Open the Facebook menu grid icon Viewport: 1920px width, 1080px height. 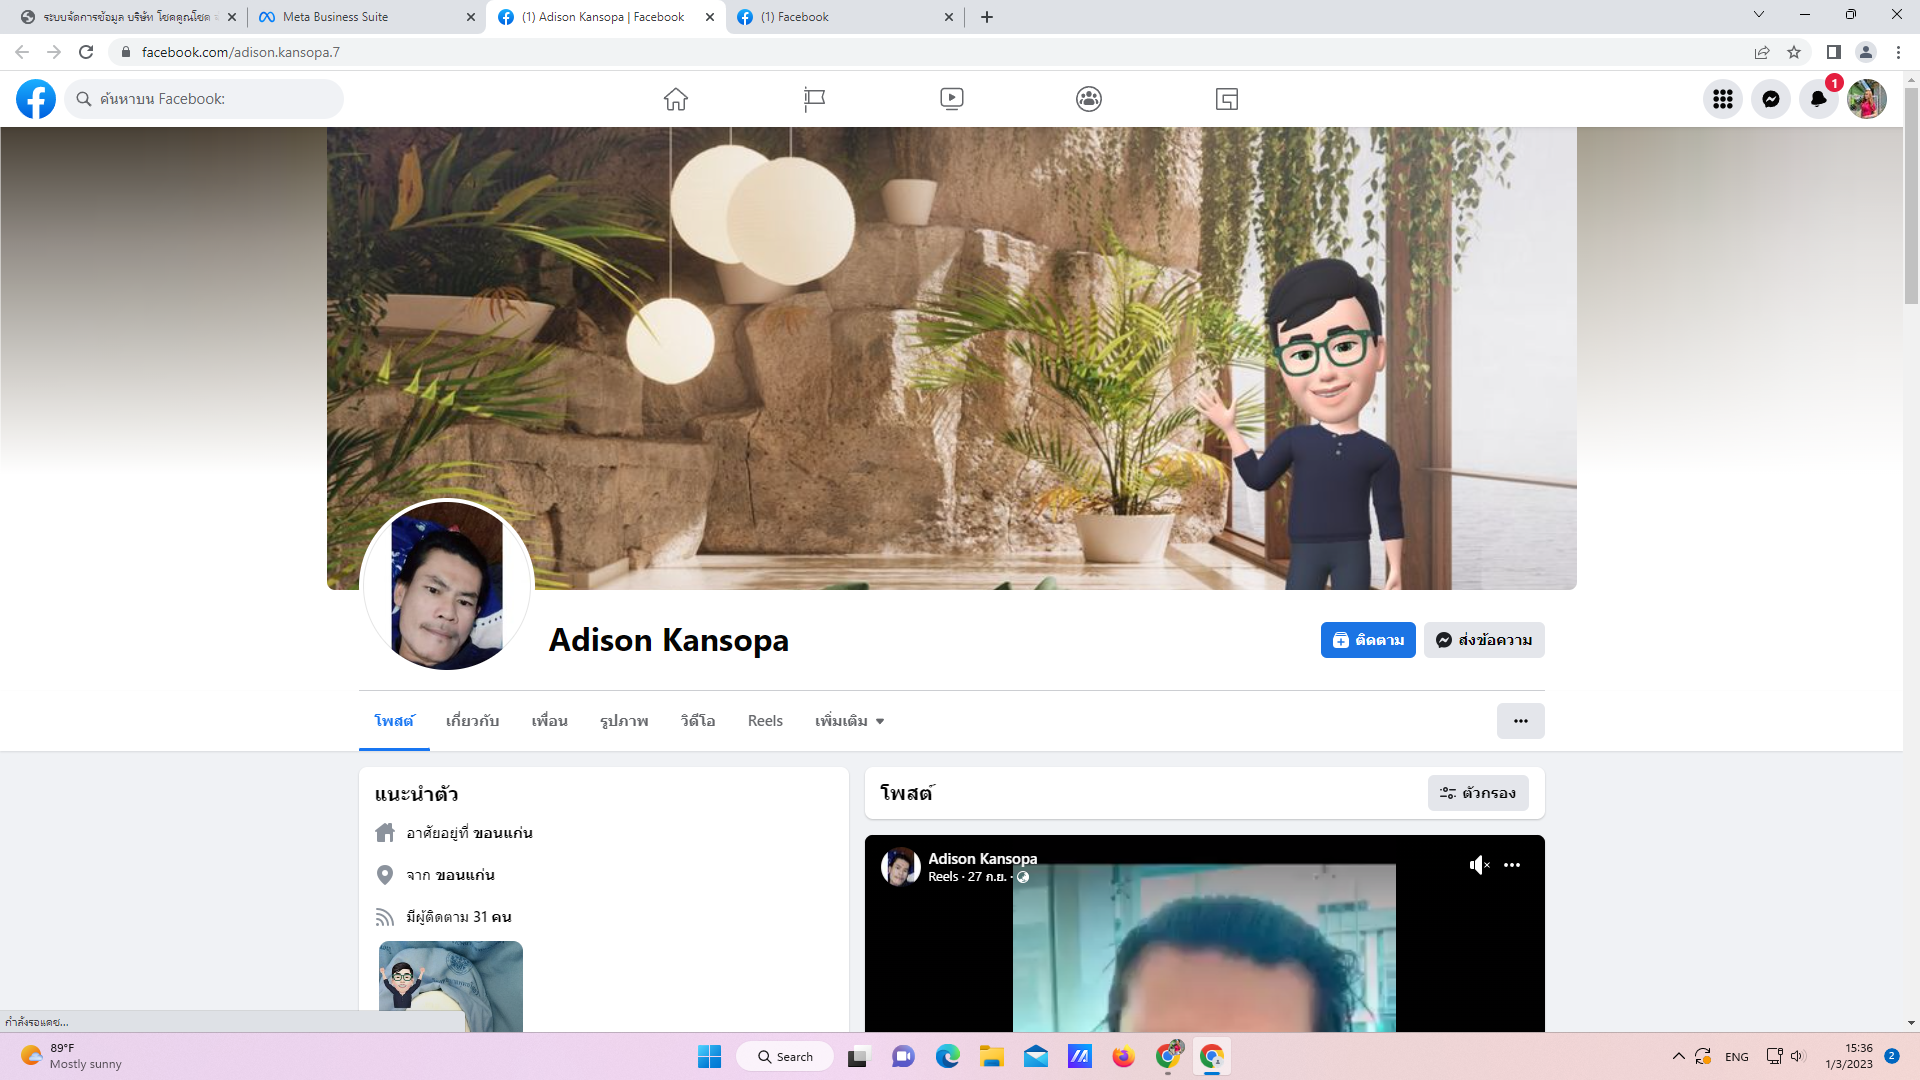(1722, 99)
